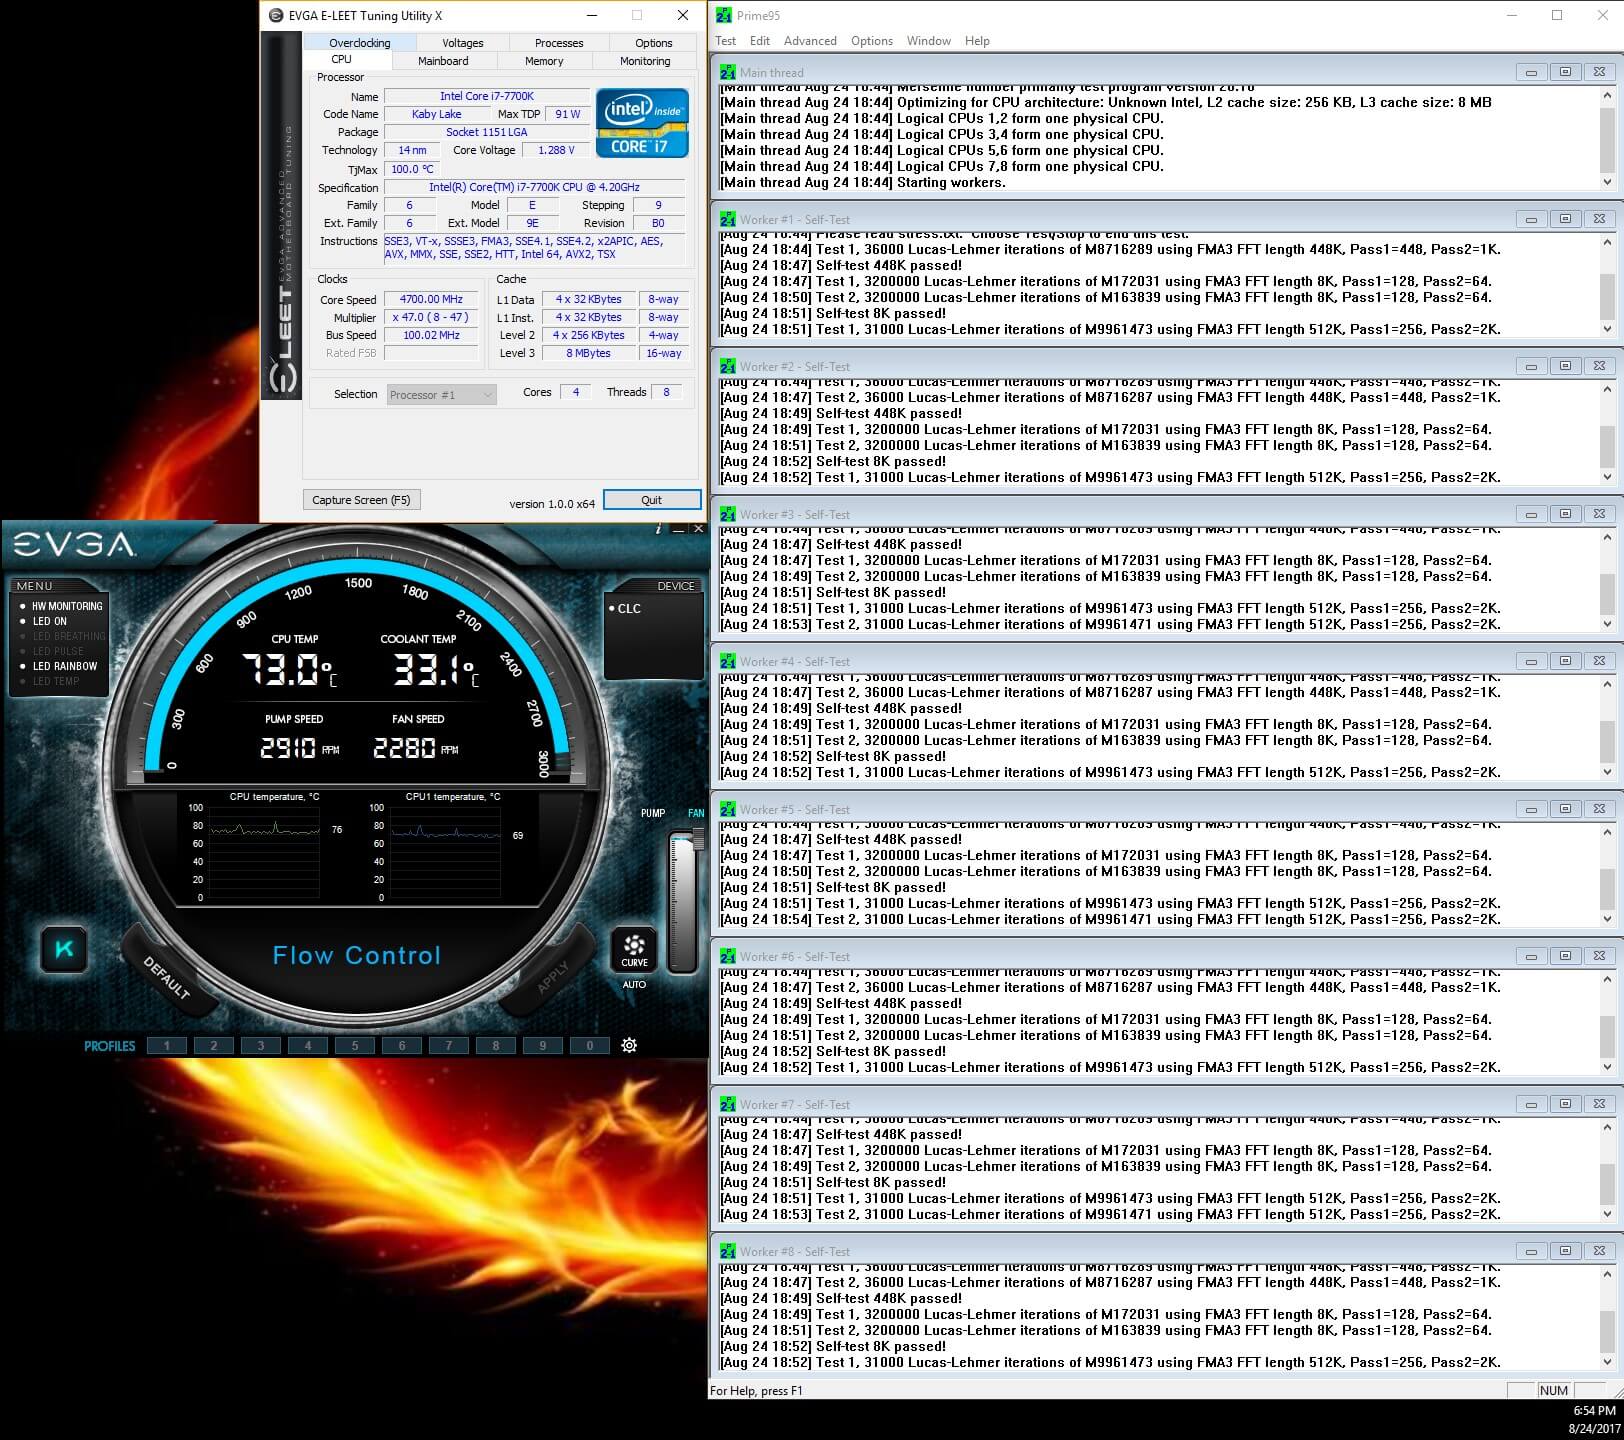Toggle the LED ON option
This screenshot has width=1624, height=1440.
(49, 621)
